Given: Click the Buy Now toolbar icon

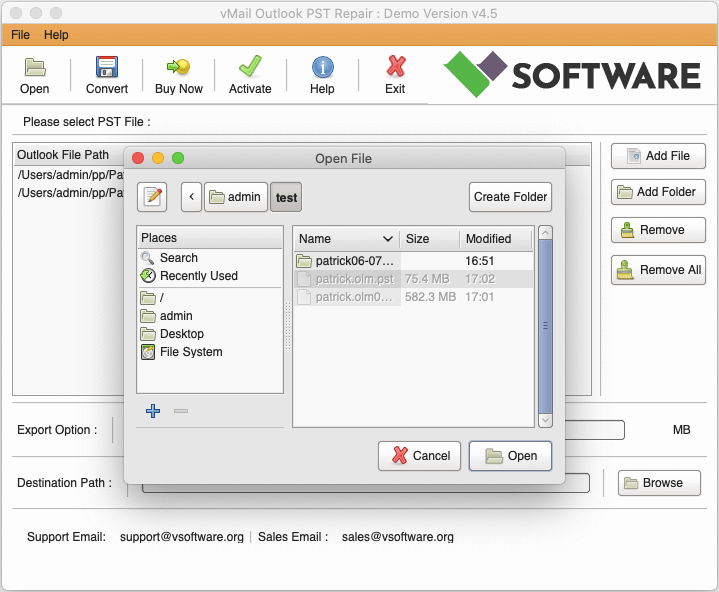Looking at the screenshot, I should (178, 67).
